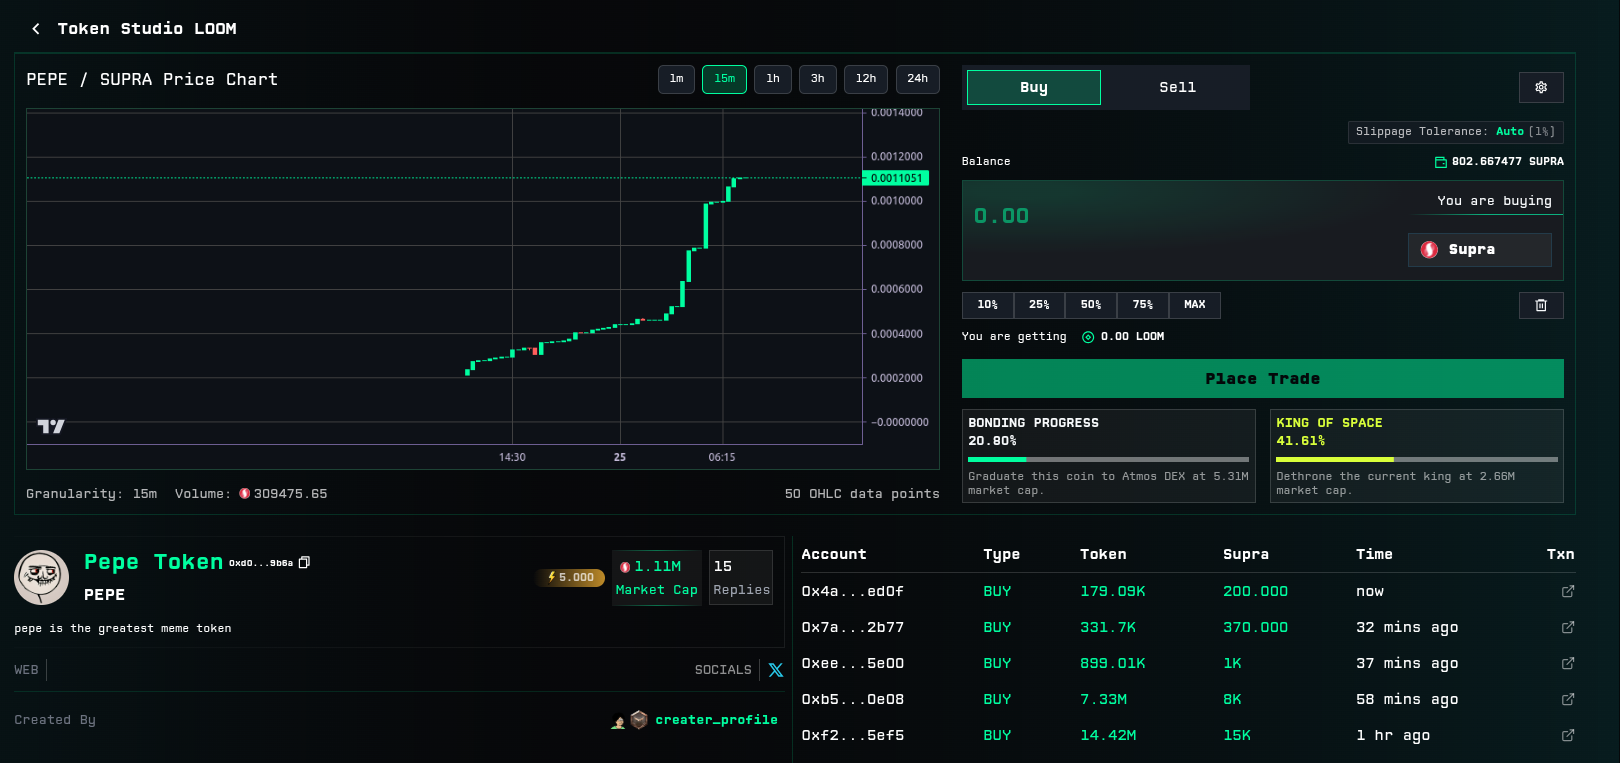The width and height of the screenshot is (1620, 763).
Task: Open transaction link for the 0xb5...0e08 row
Action: (x=1568, y=699)
